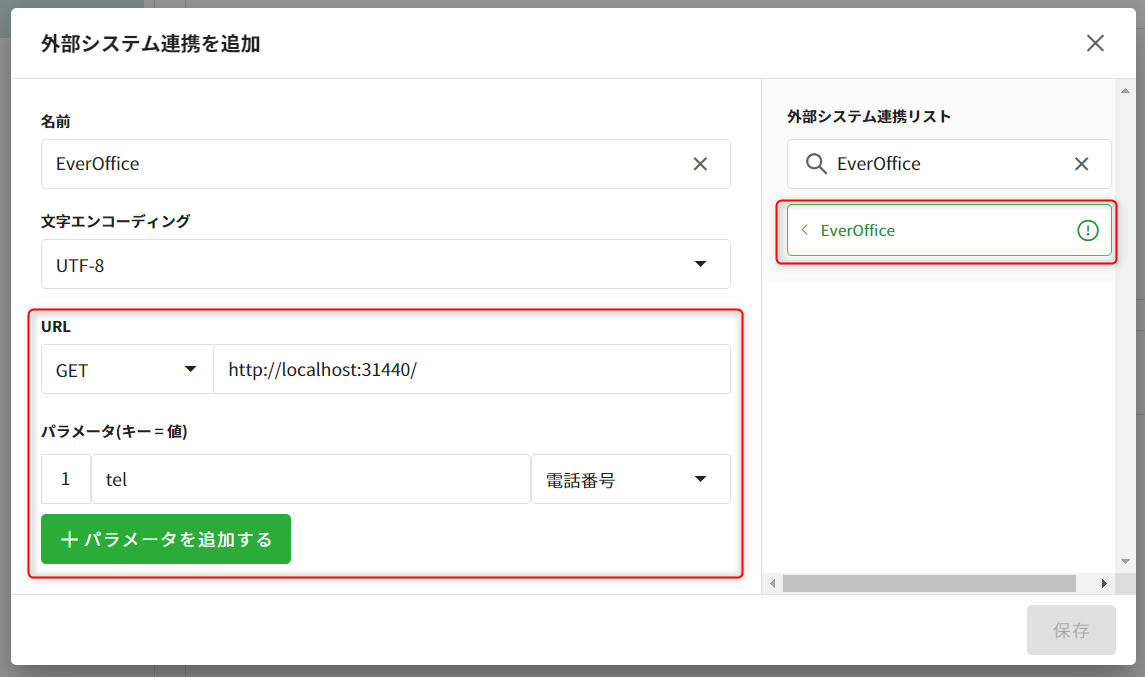This screenshot has height=677, width=1145.
Task: Focus the name input containing EverOffice
Action: click(x=360, y=164)
